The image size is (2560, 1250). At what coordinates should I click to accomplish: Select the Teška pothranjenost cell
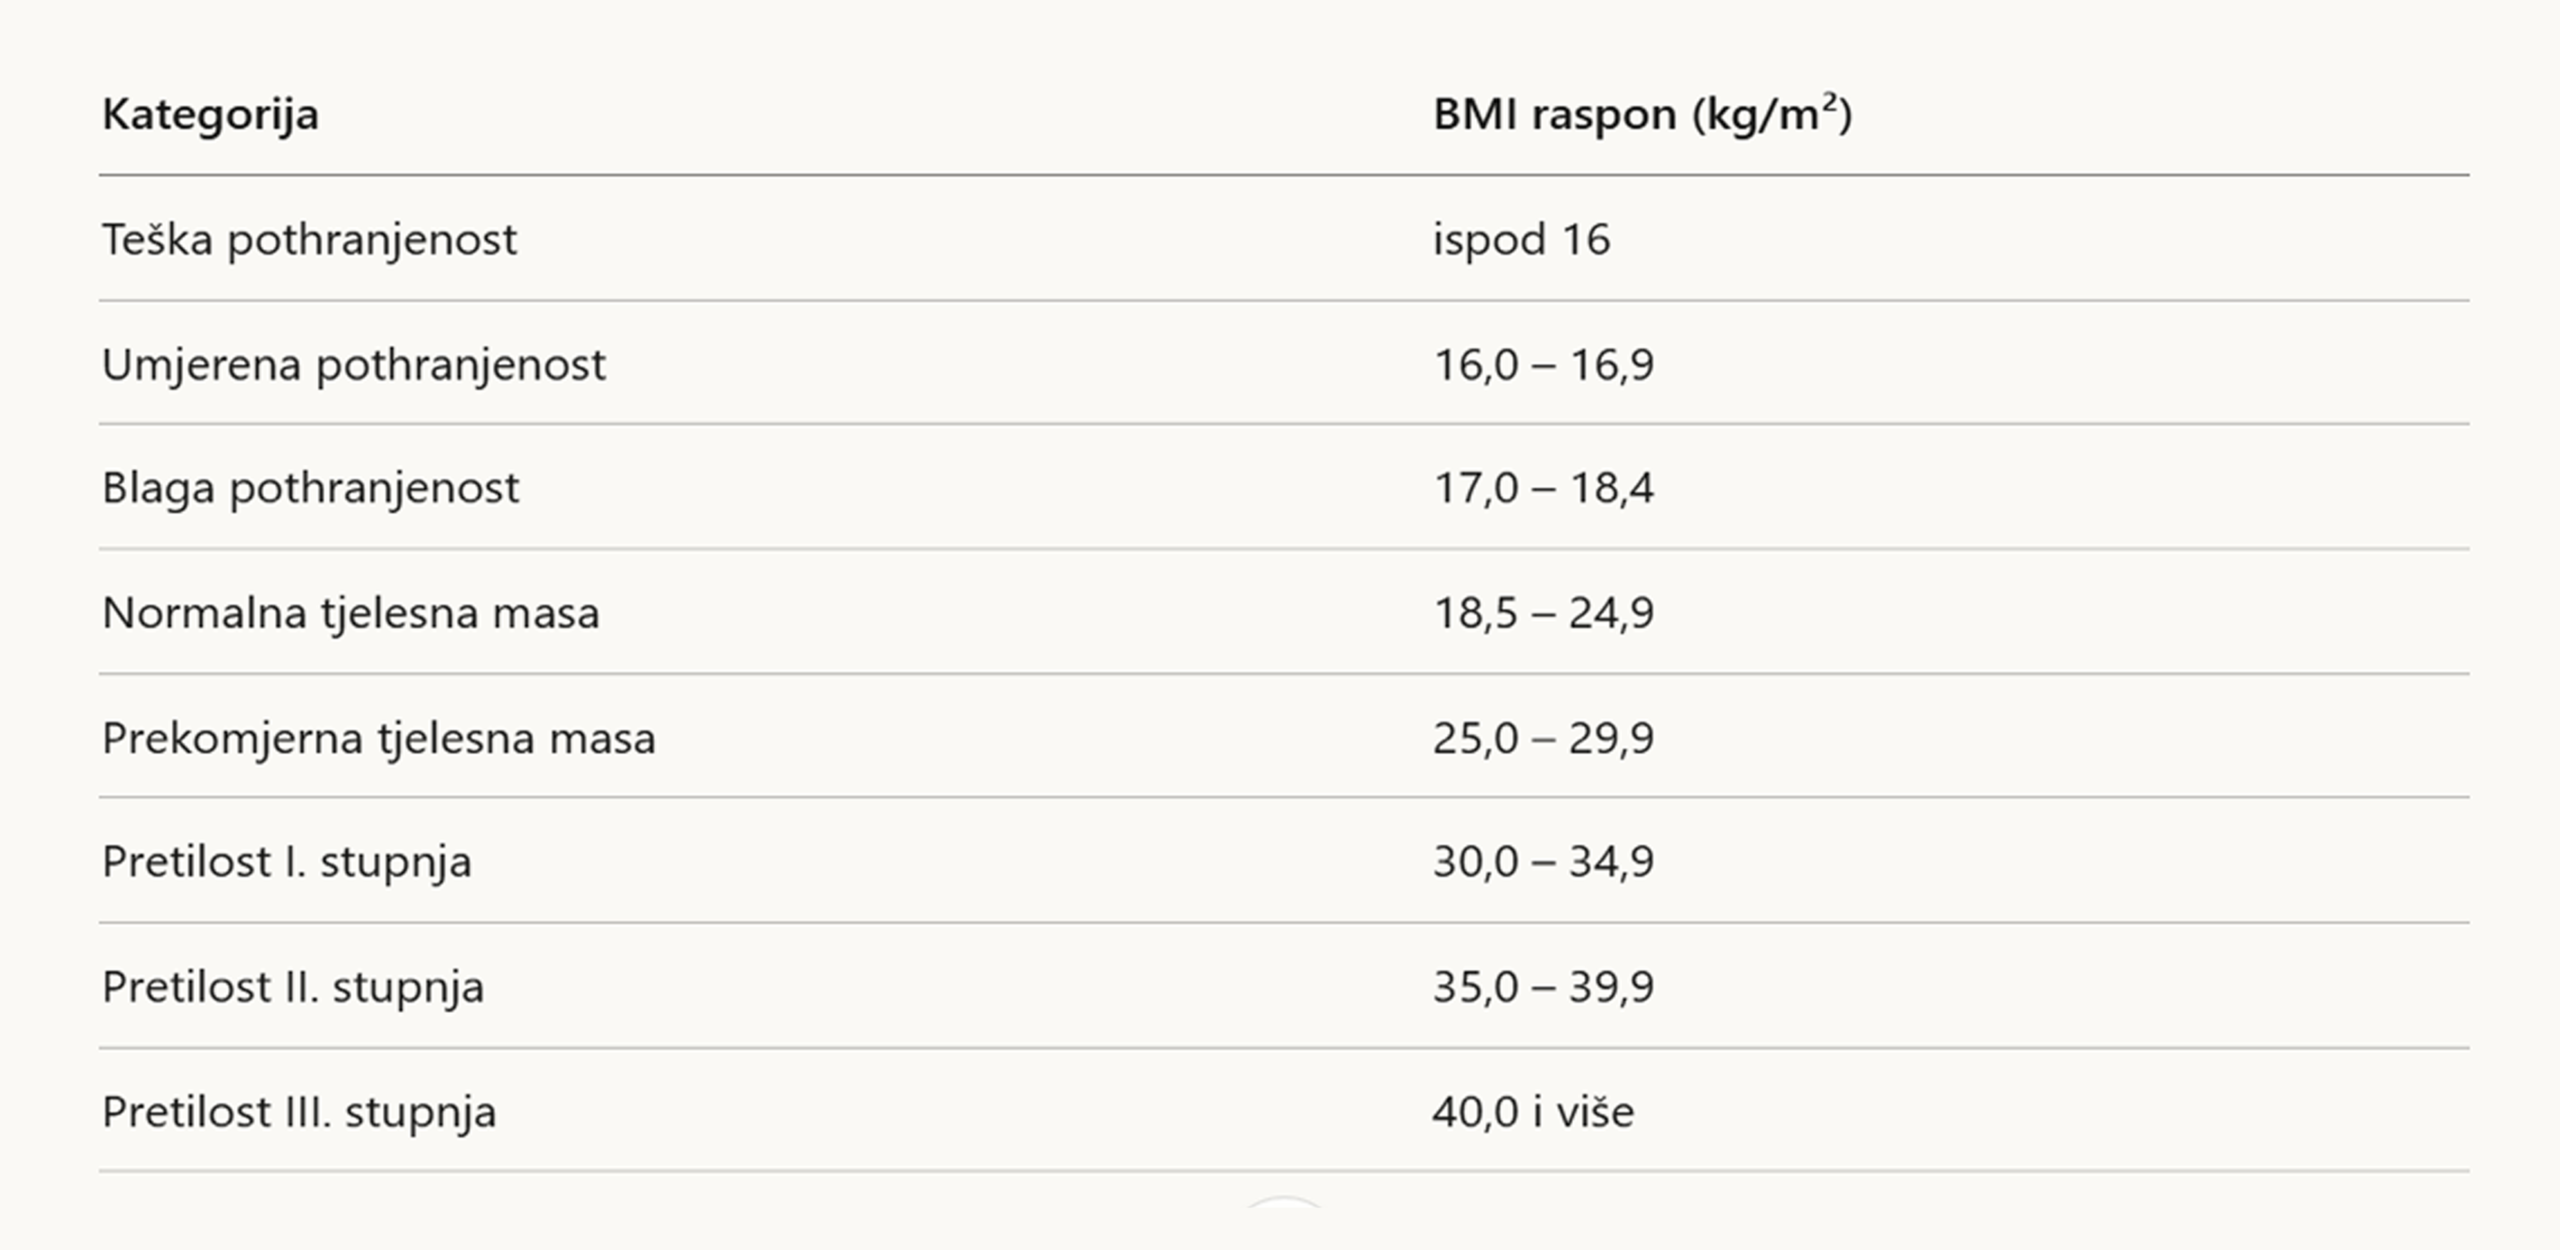point(310,241)
